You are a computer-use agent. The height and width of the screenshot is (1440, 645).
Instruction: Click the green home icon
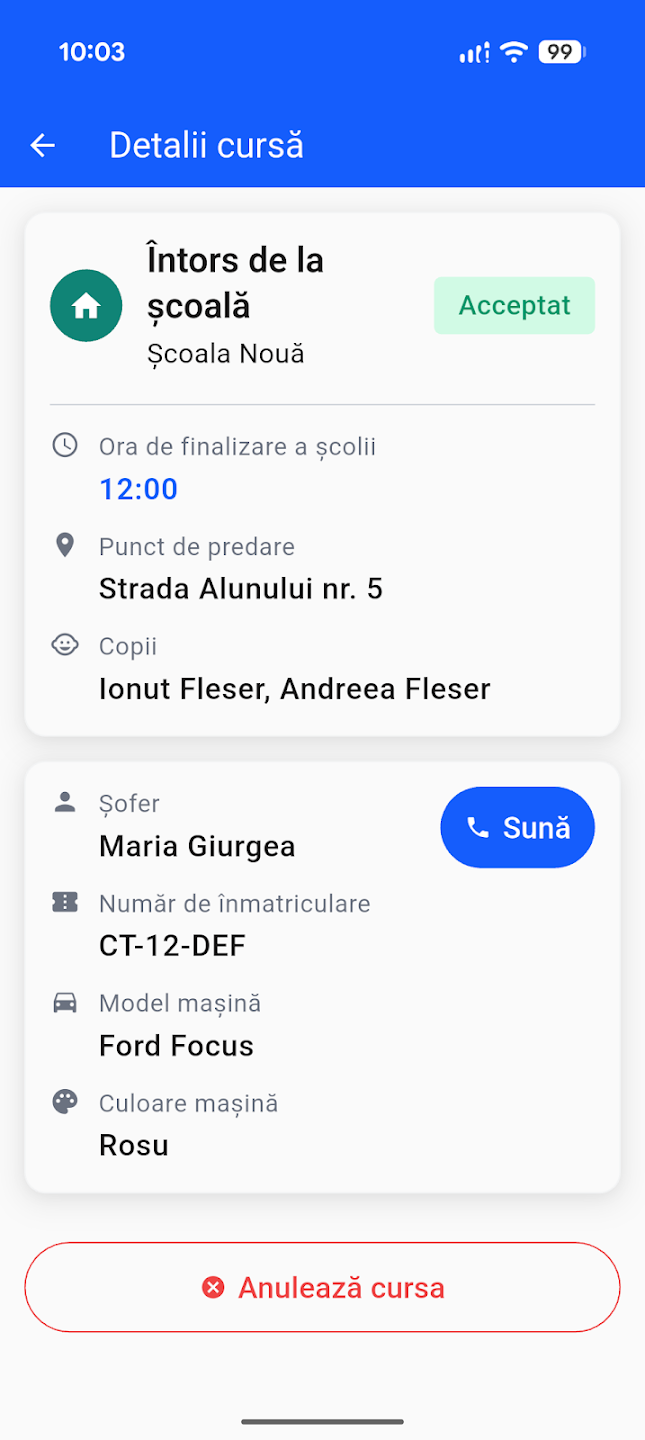coord(86,306)
